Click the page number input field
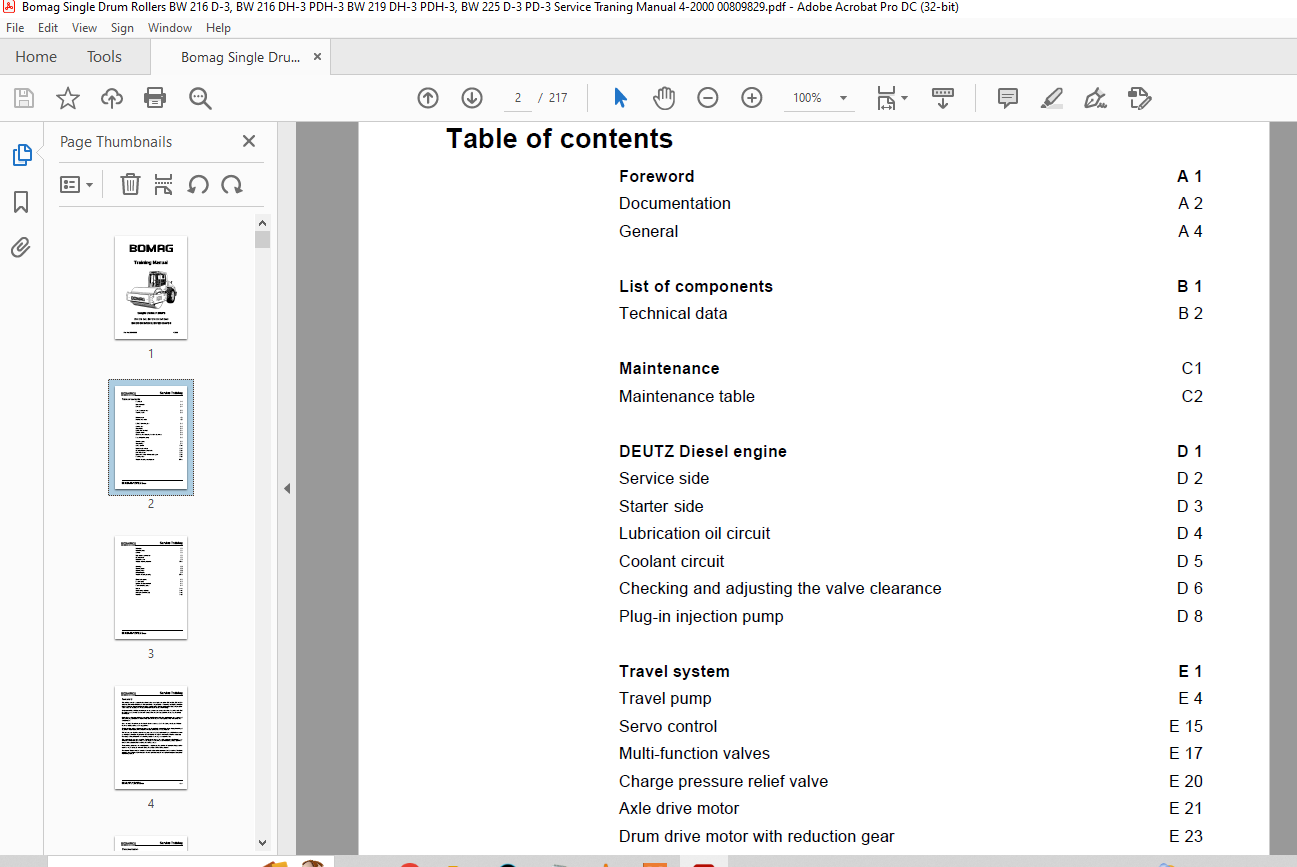Screen dimensions: 1297x867 (x=518, y=98)
